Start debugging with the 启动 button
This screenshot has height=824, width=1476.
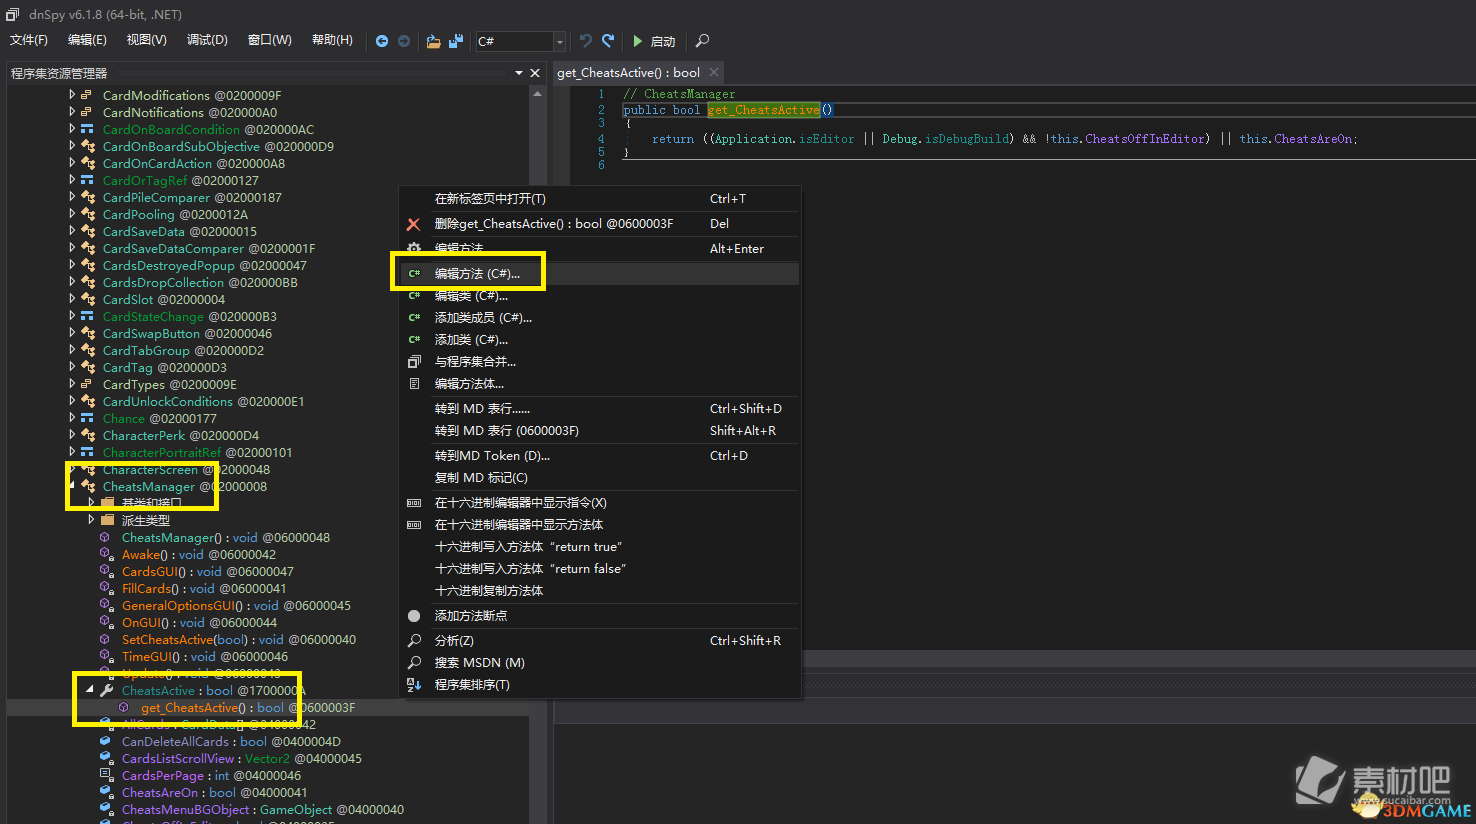(x=654, y=41)
